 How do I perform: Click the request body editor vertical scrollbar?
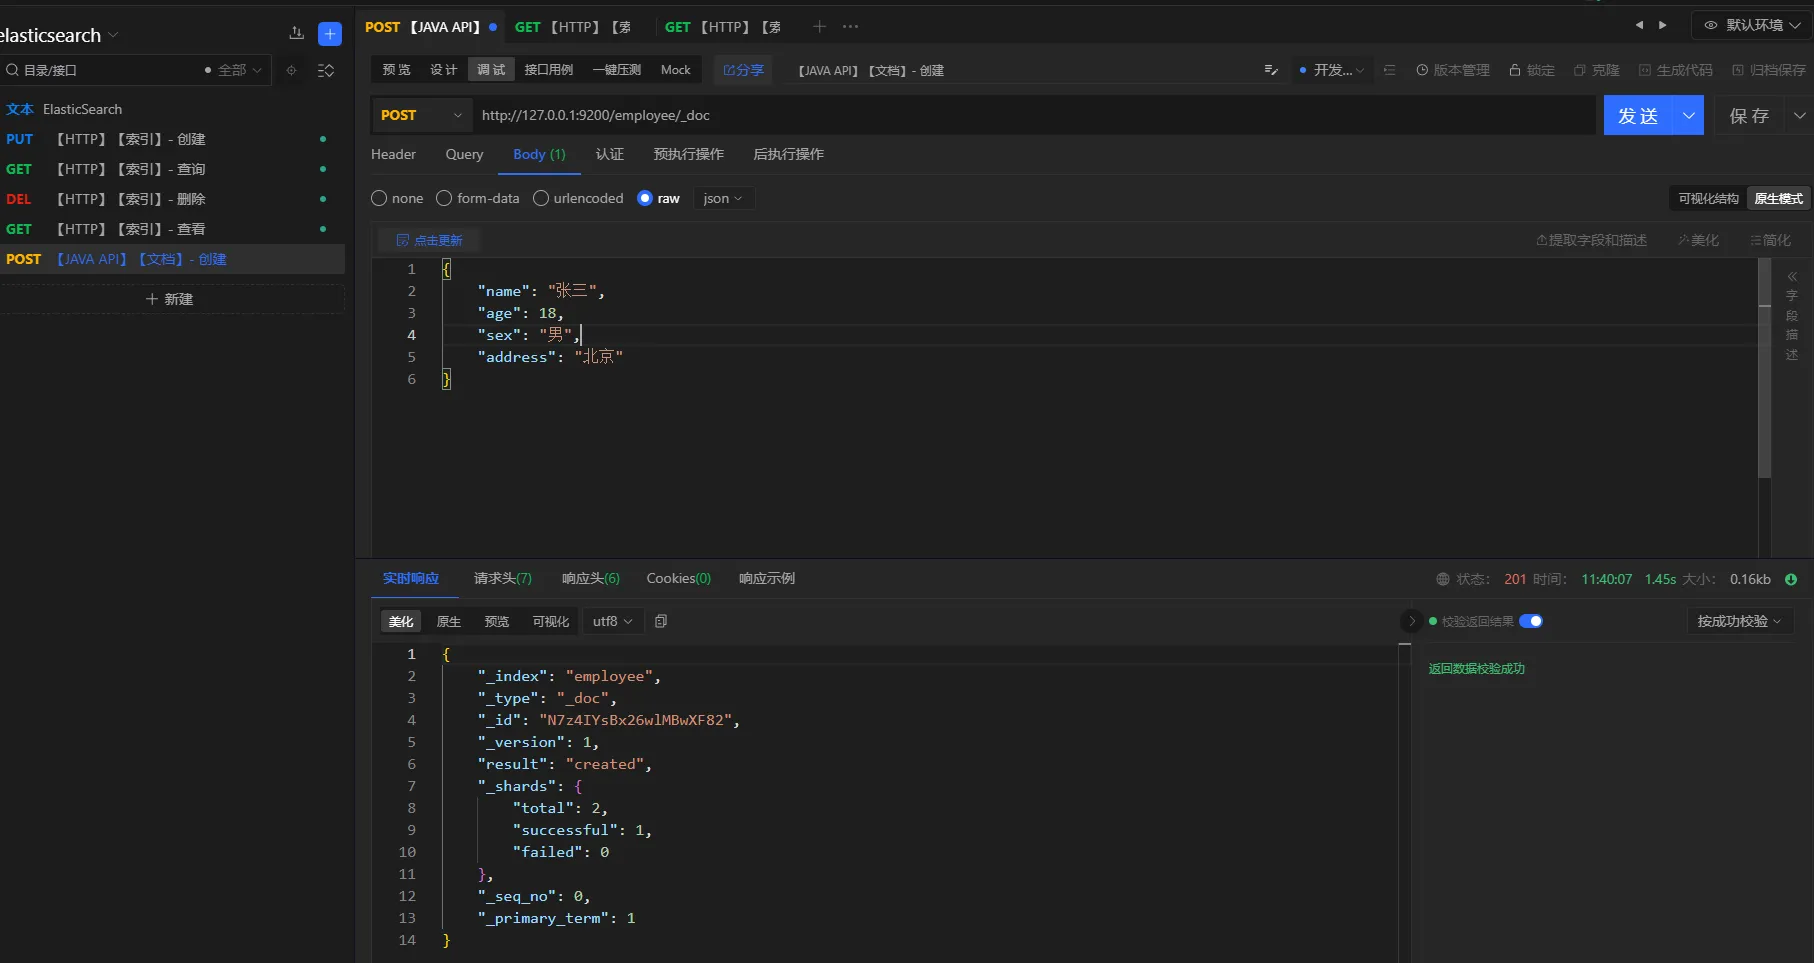coord(1764,370)
